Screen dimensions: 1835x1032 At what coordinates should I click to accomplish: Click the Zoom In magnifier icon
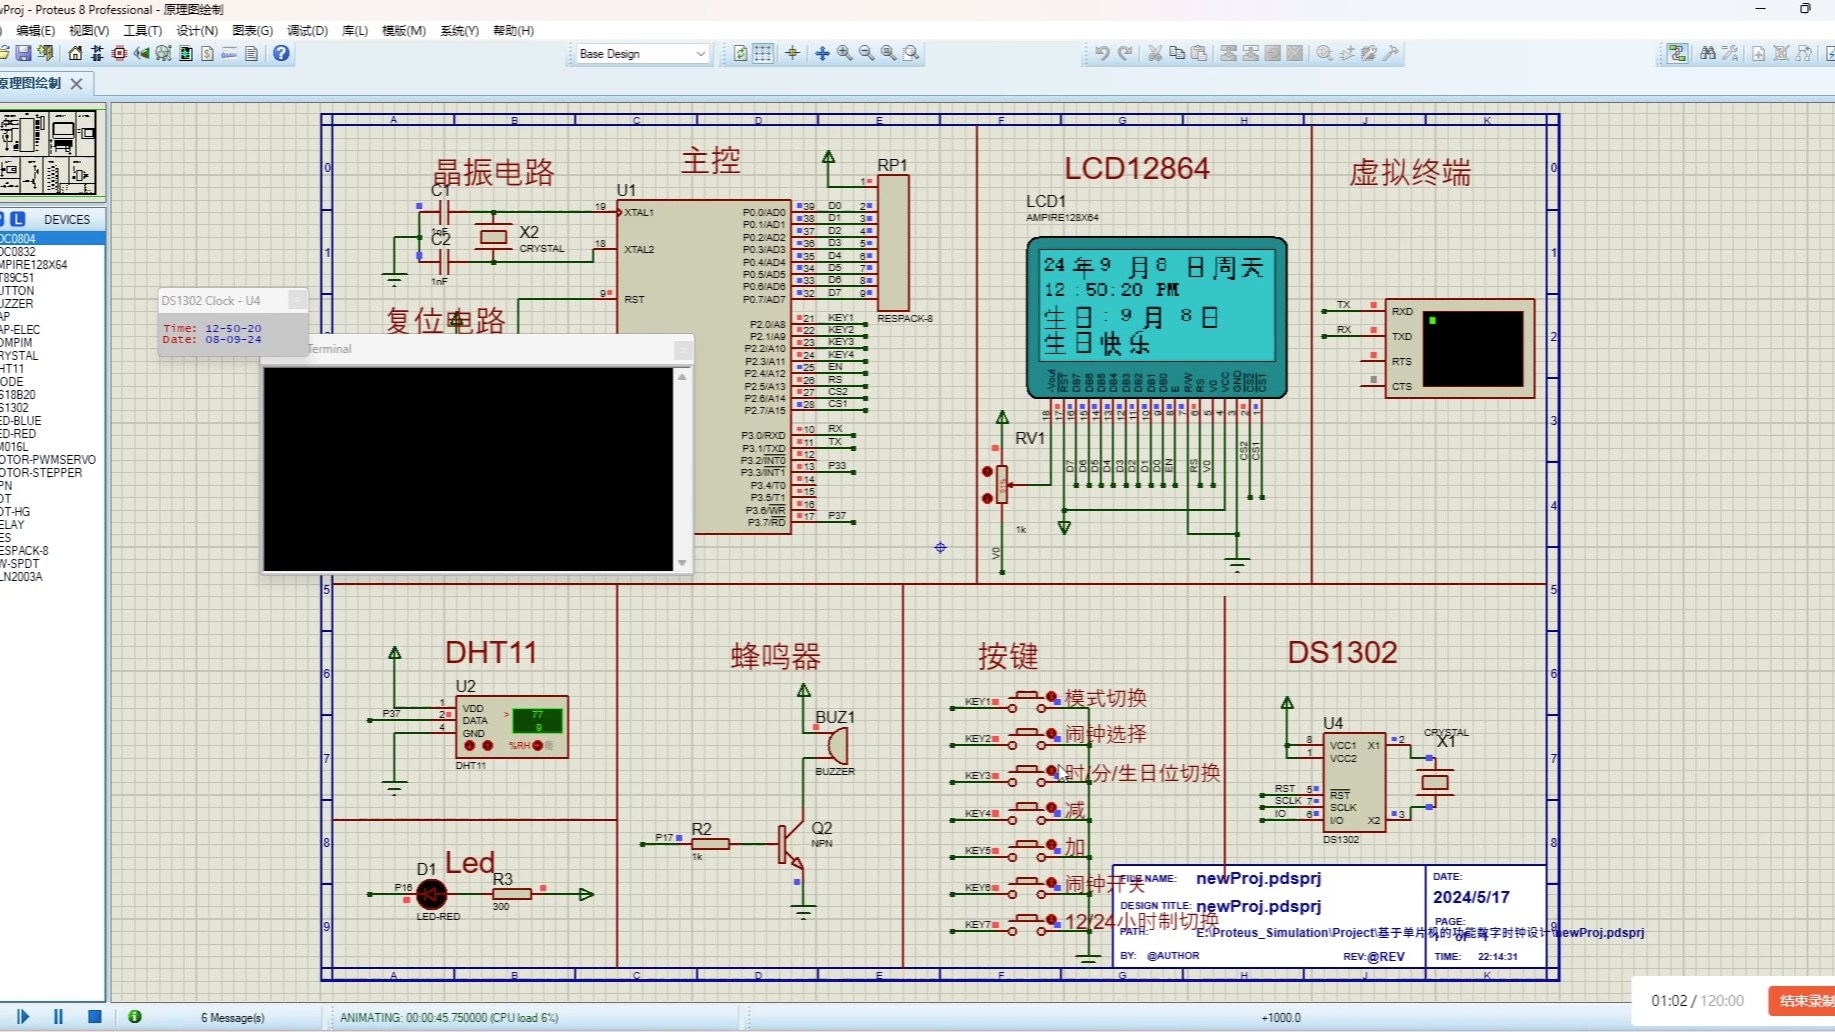click(844, 53)
